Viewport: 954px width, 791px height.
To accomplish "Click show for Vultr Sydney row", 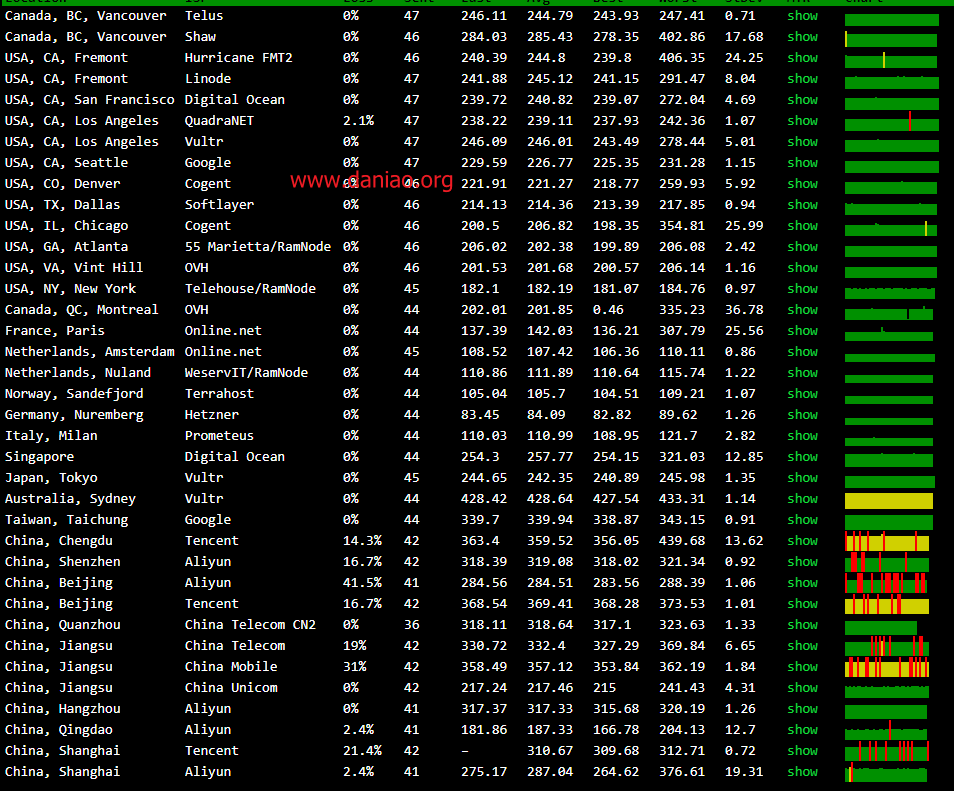I will click(803, 498).
